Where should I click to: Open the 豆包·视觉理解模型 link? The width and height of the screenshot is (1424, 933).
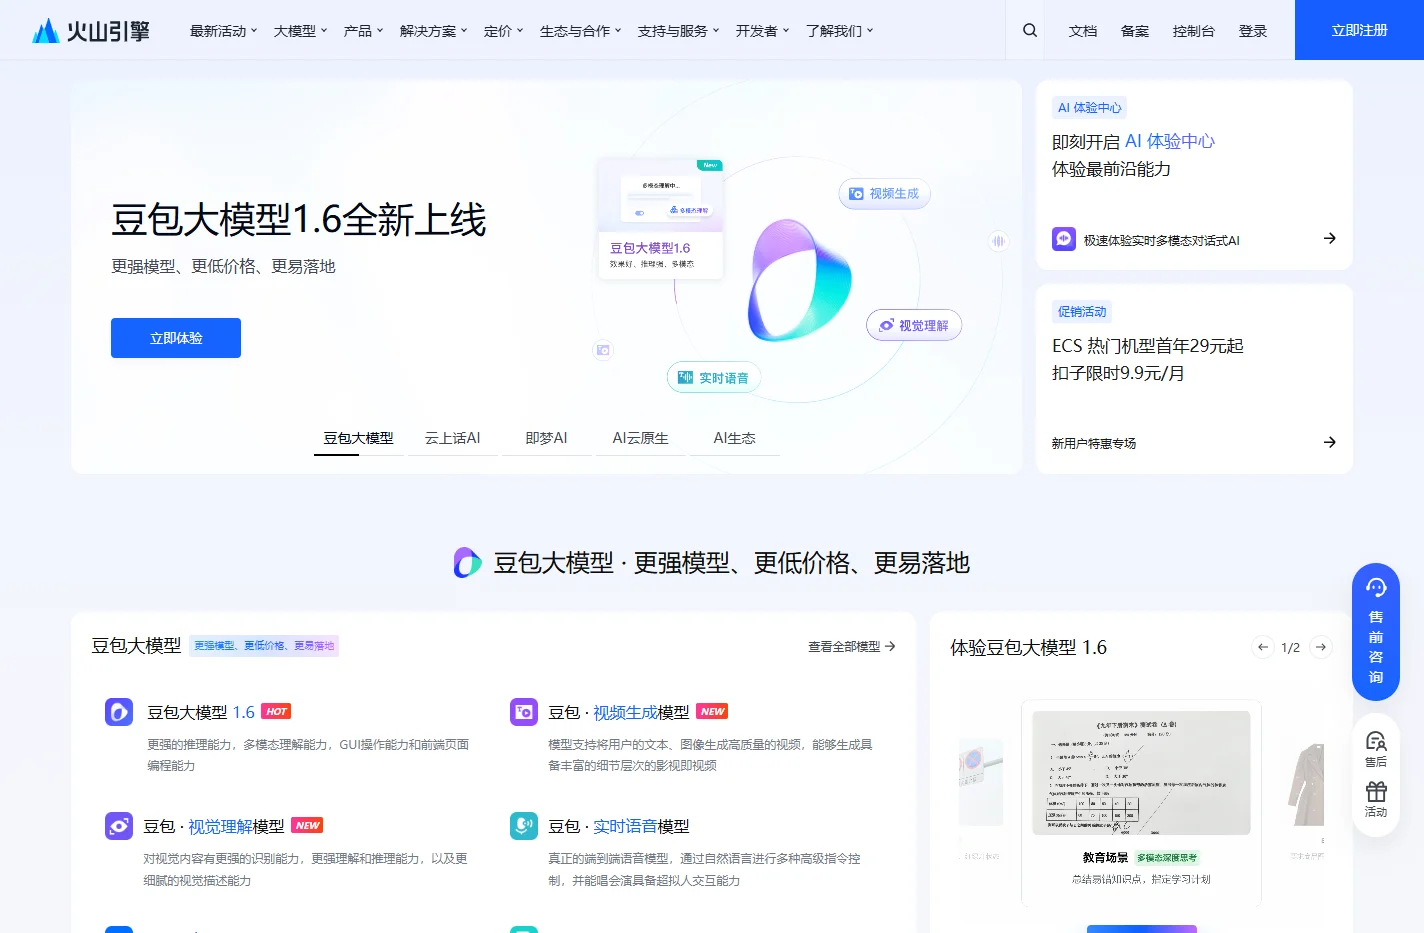click(233, 826)
